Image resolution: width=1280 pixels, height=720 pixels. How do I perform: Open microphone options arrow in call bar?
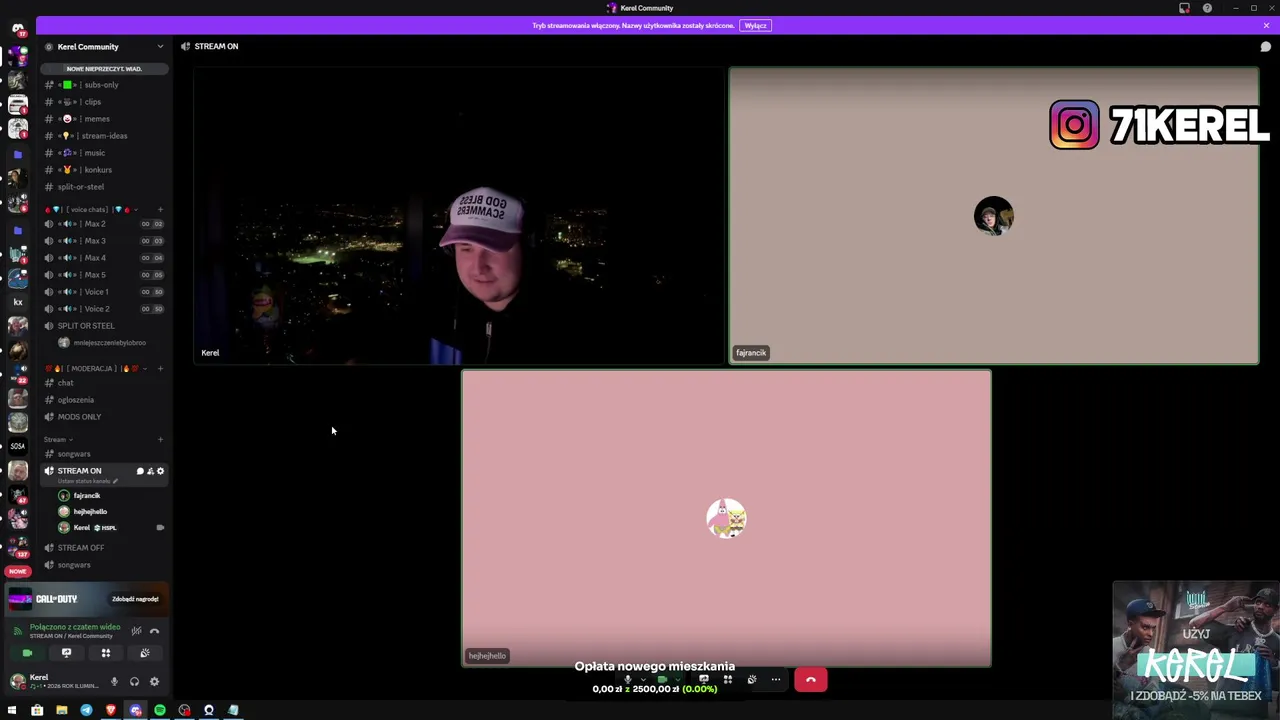coord(642,680)
